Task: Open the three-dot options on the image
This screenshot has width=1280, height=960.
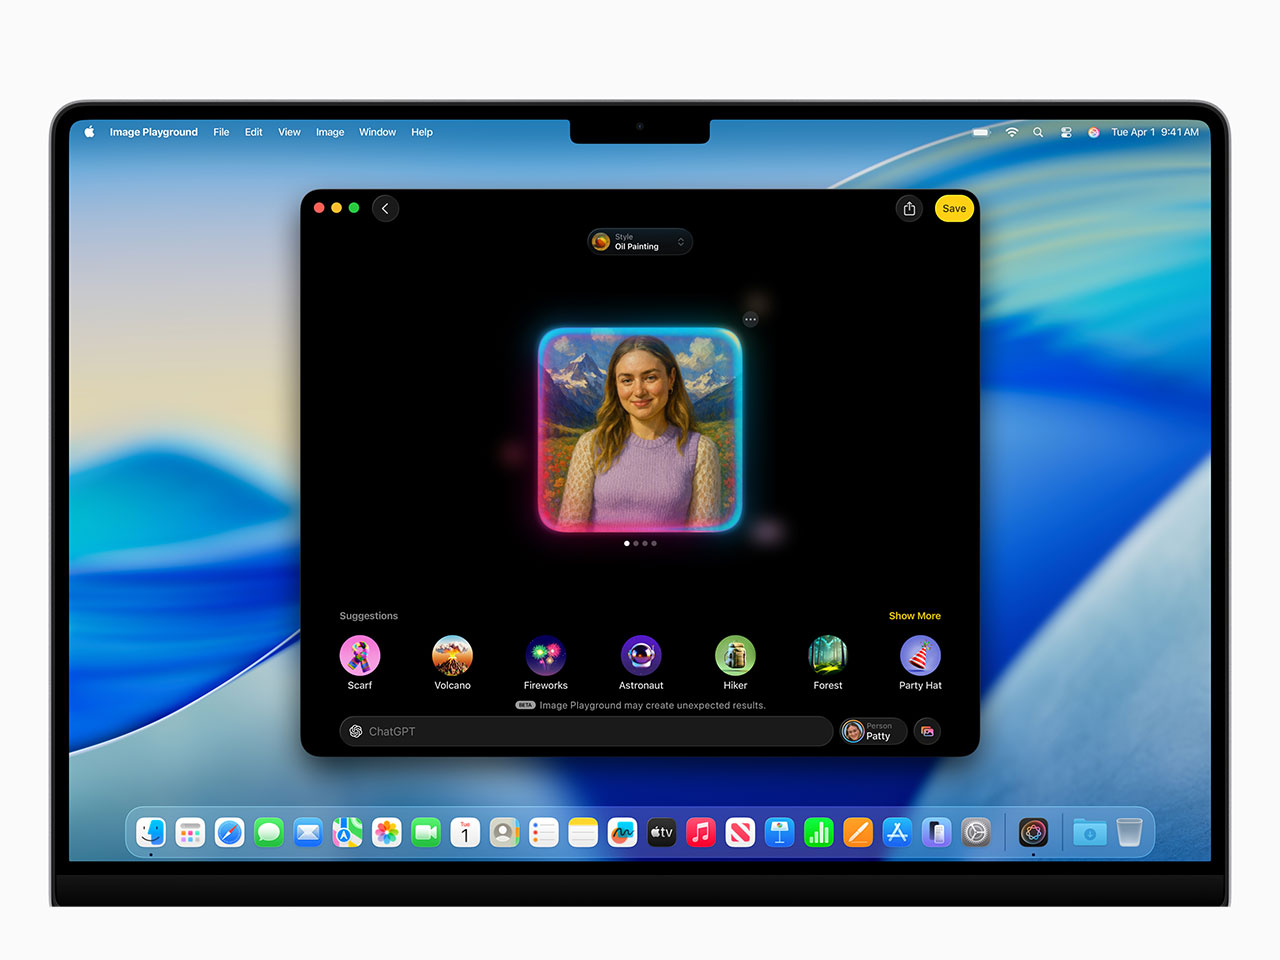Action: [x=751, y=319]
